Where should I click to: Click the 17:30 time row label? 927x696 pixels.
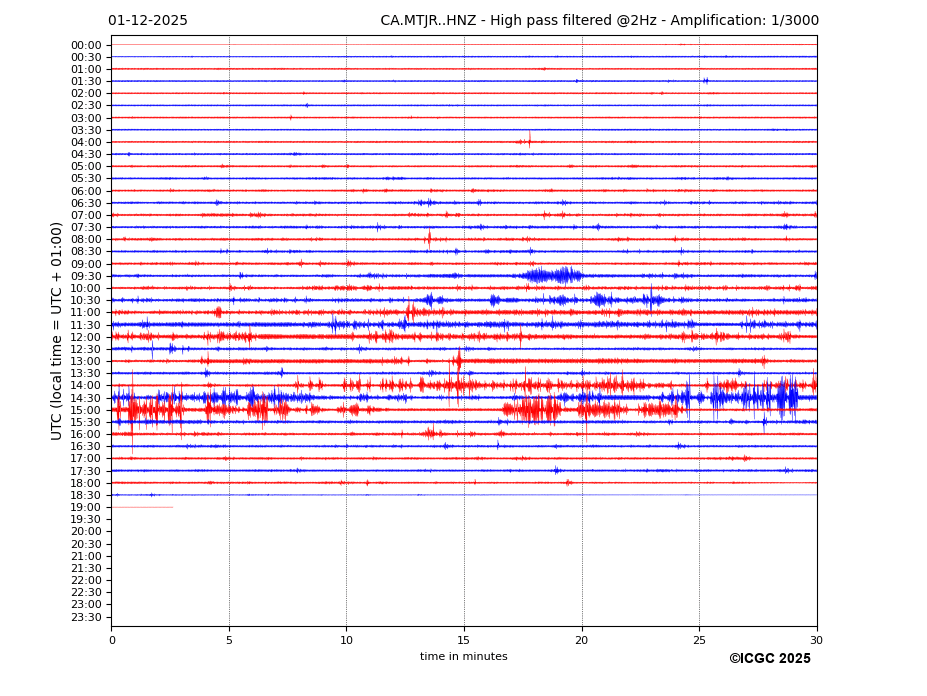[86, 471]
